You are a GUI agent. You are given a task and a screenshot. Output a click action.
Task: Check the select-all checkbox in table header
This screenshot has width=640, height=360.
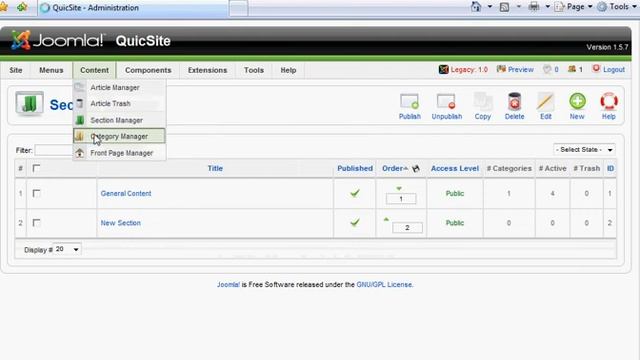pos(36,168)
